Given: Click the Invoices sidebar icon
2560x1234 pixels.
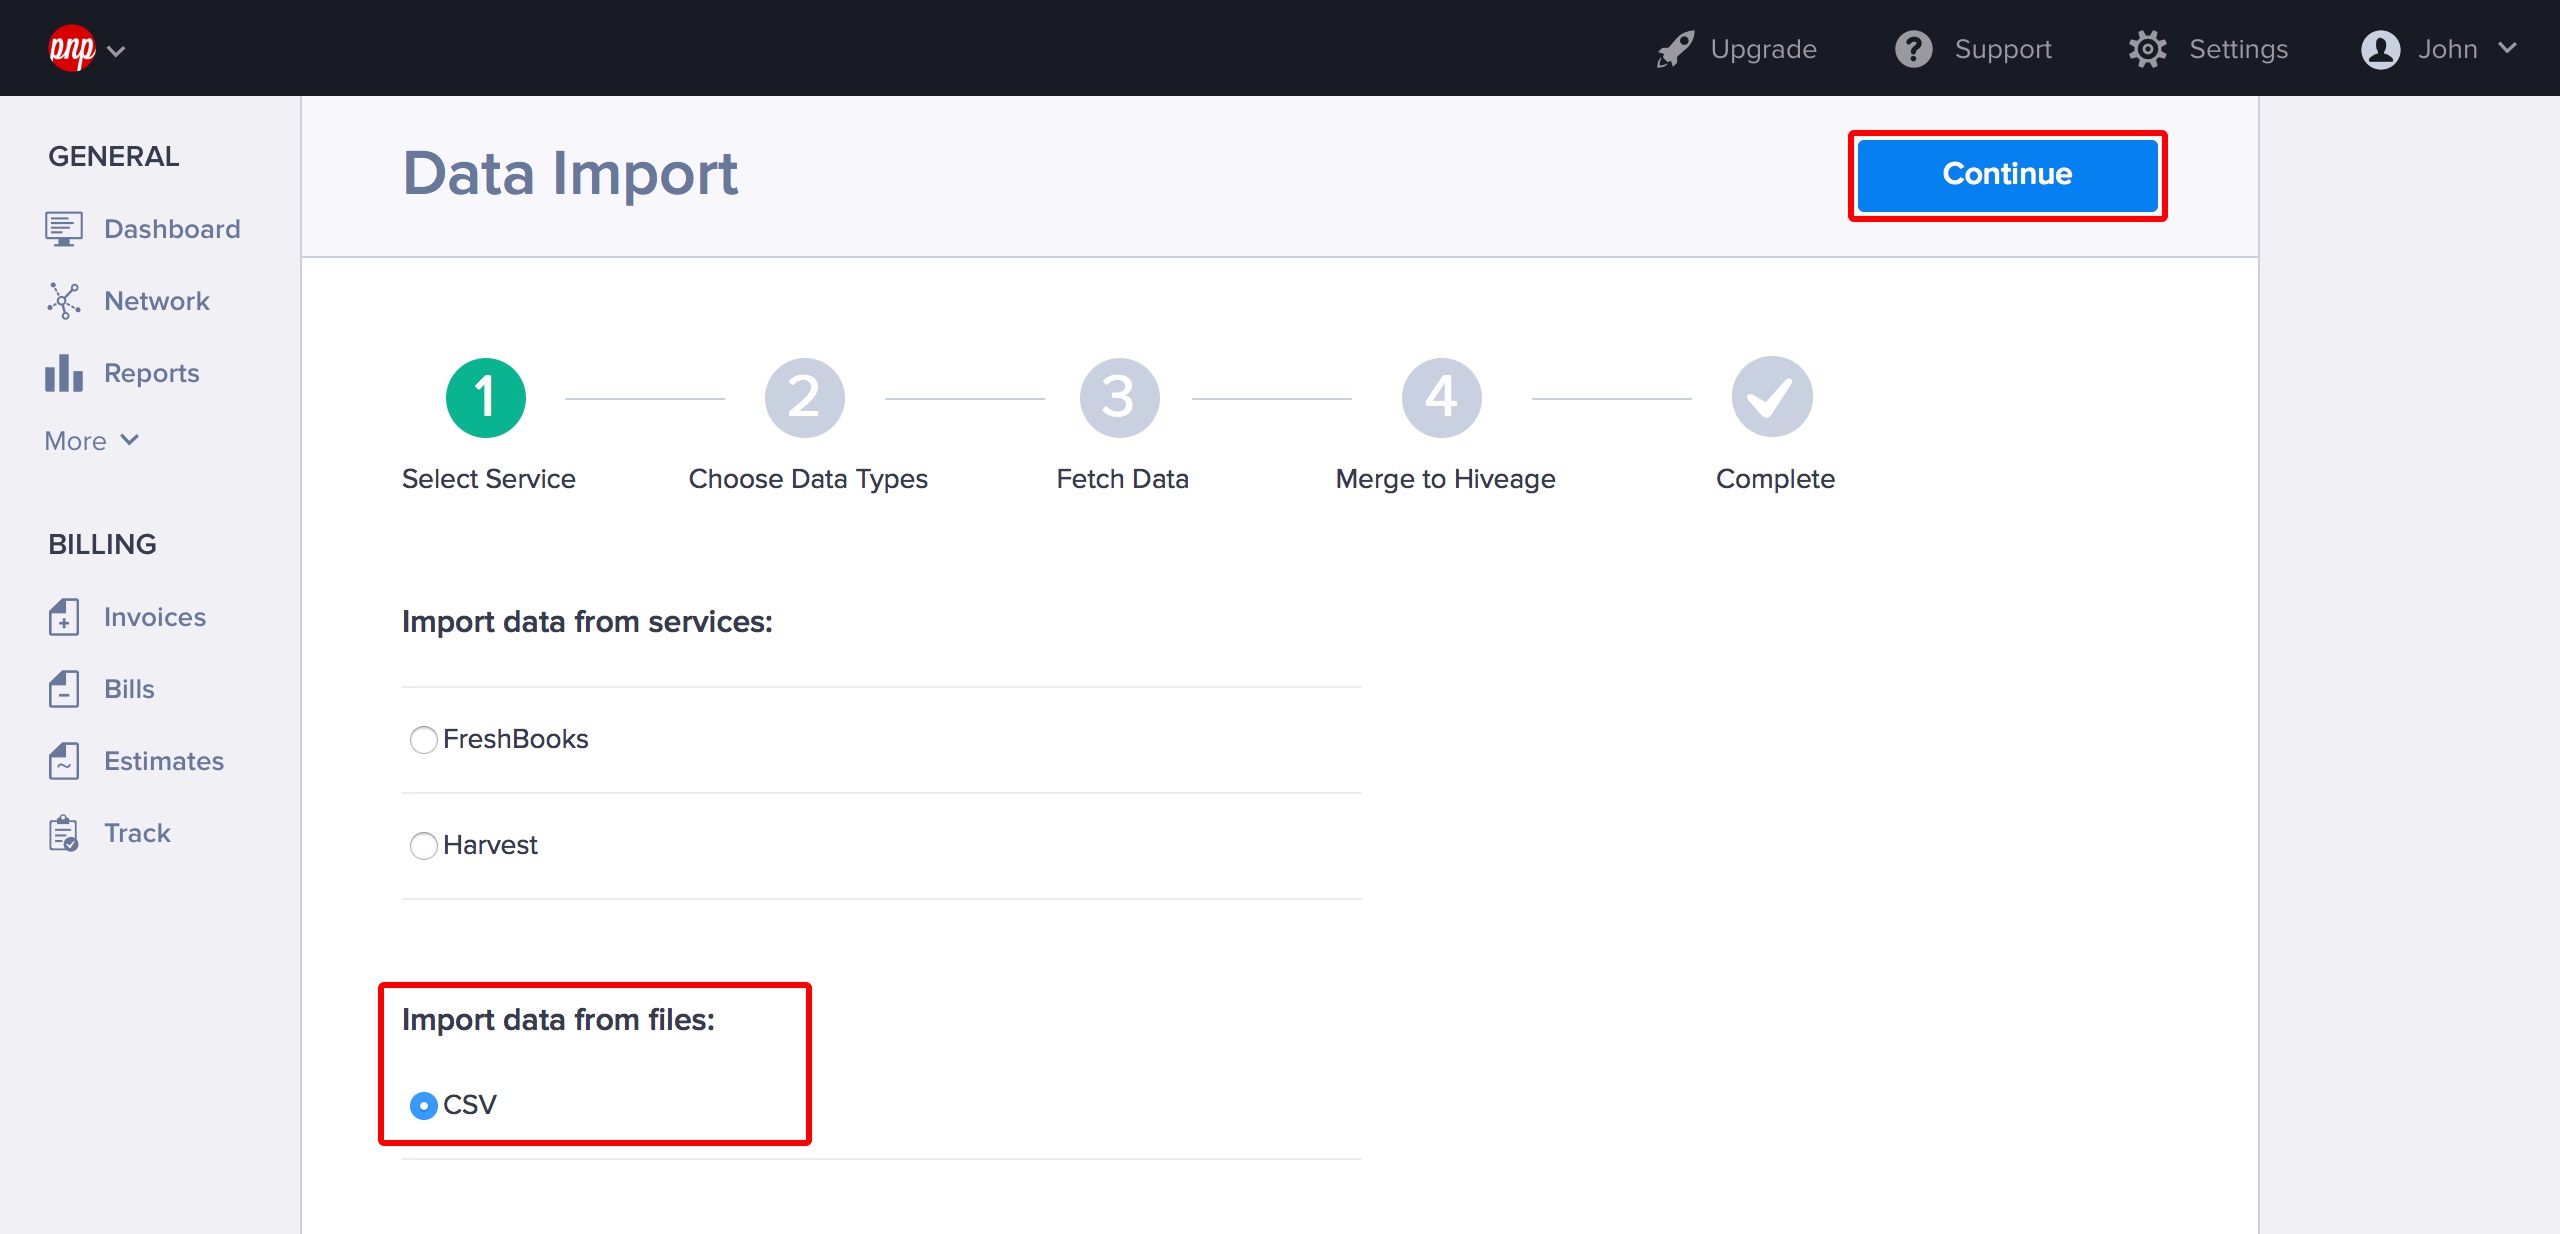Looking at the screenshot, I should [x=64, y=617].
